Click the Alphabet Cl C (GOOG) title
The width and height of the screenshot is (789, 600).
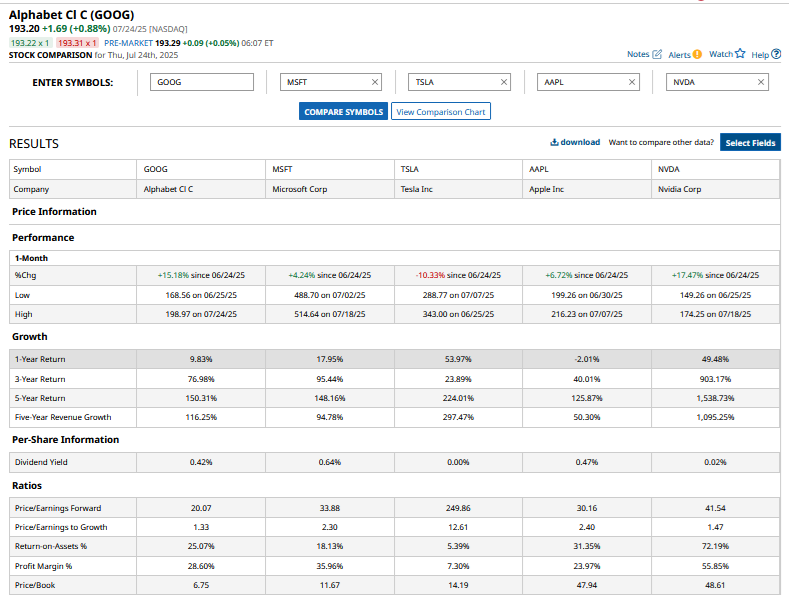tap(71, 15)
